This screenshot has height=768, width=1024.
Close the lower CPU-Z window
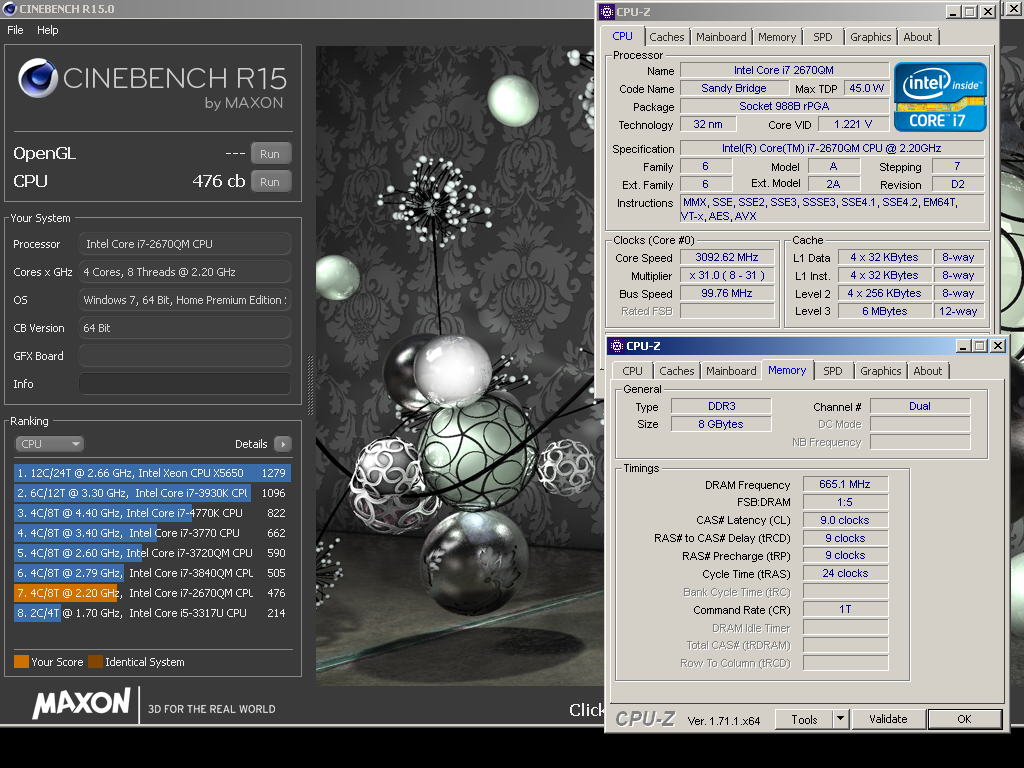998,346
